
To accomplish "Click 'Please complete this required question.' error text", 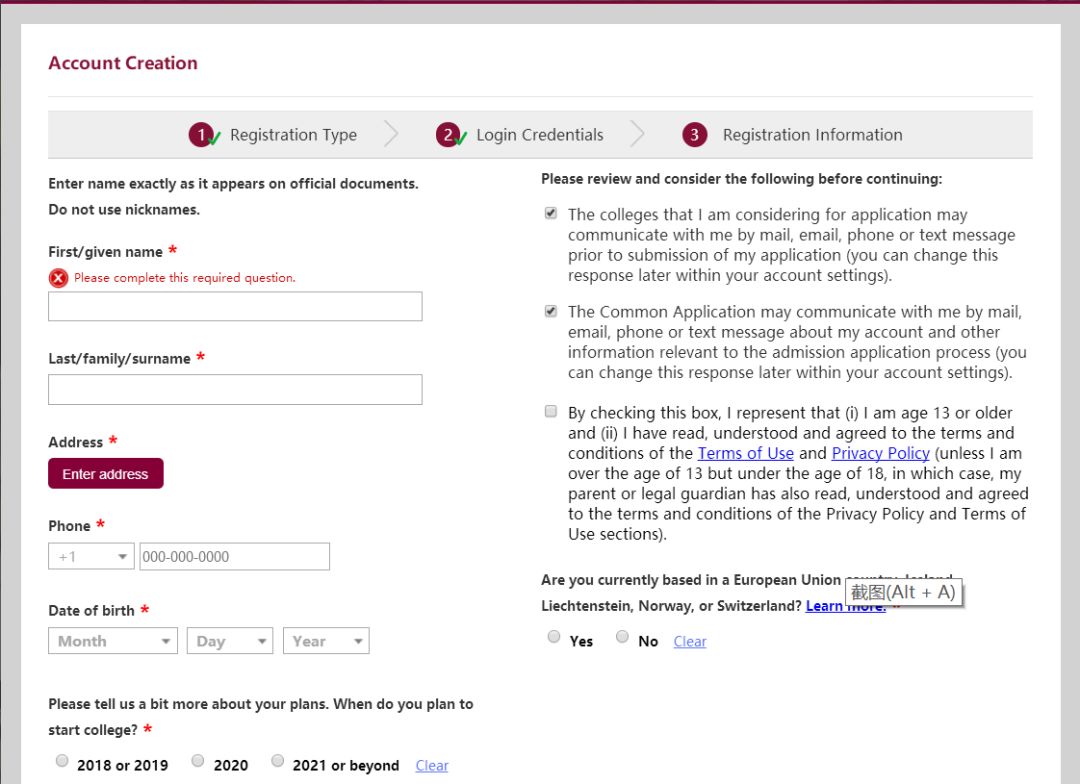I will pyautogui.click(x=185, y=278).
